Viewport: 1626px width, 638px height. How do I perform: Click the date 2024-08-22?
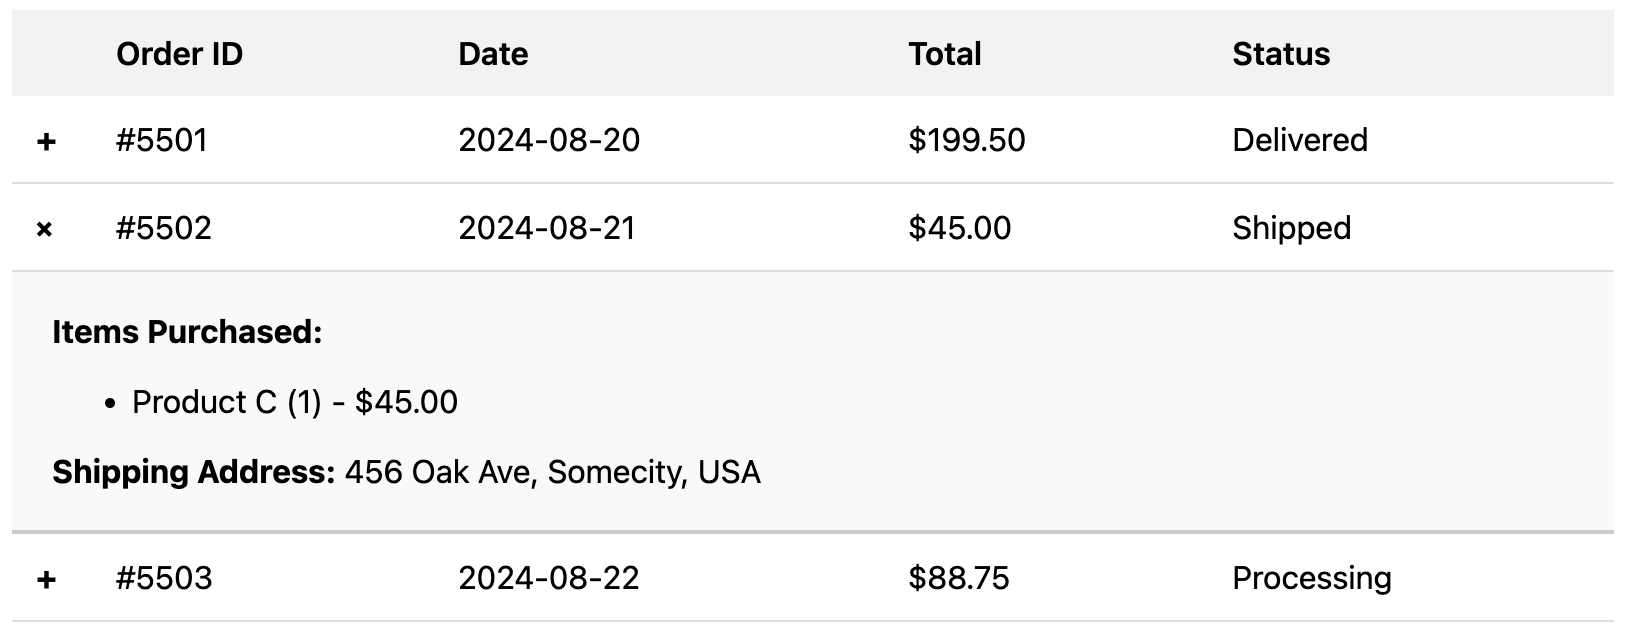pos(549,578)
